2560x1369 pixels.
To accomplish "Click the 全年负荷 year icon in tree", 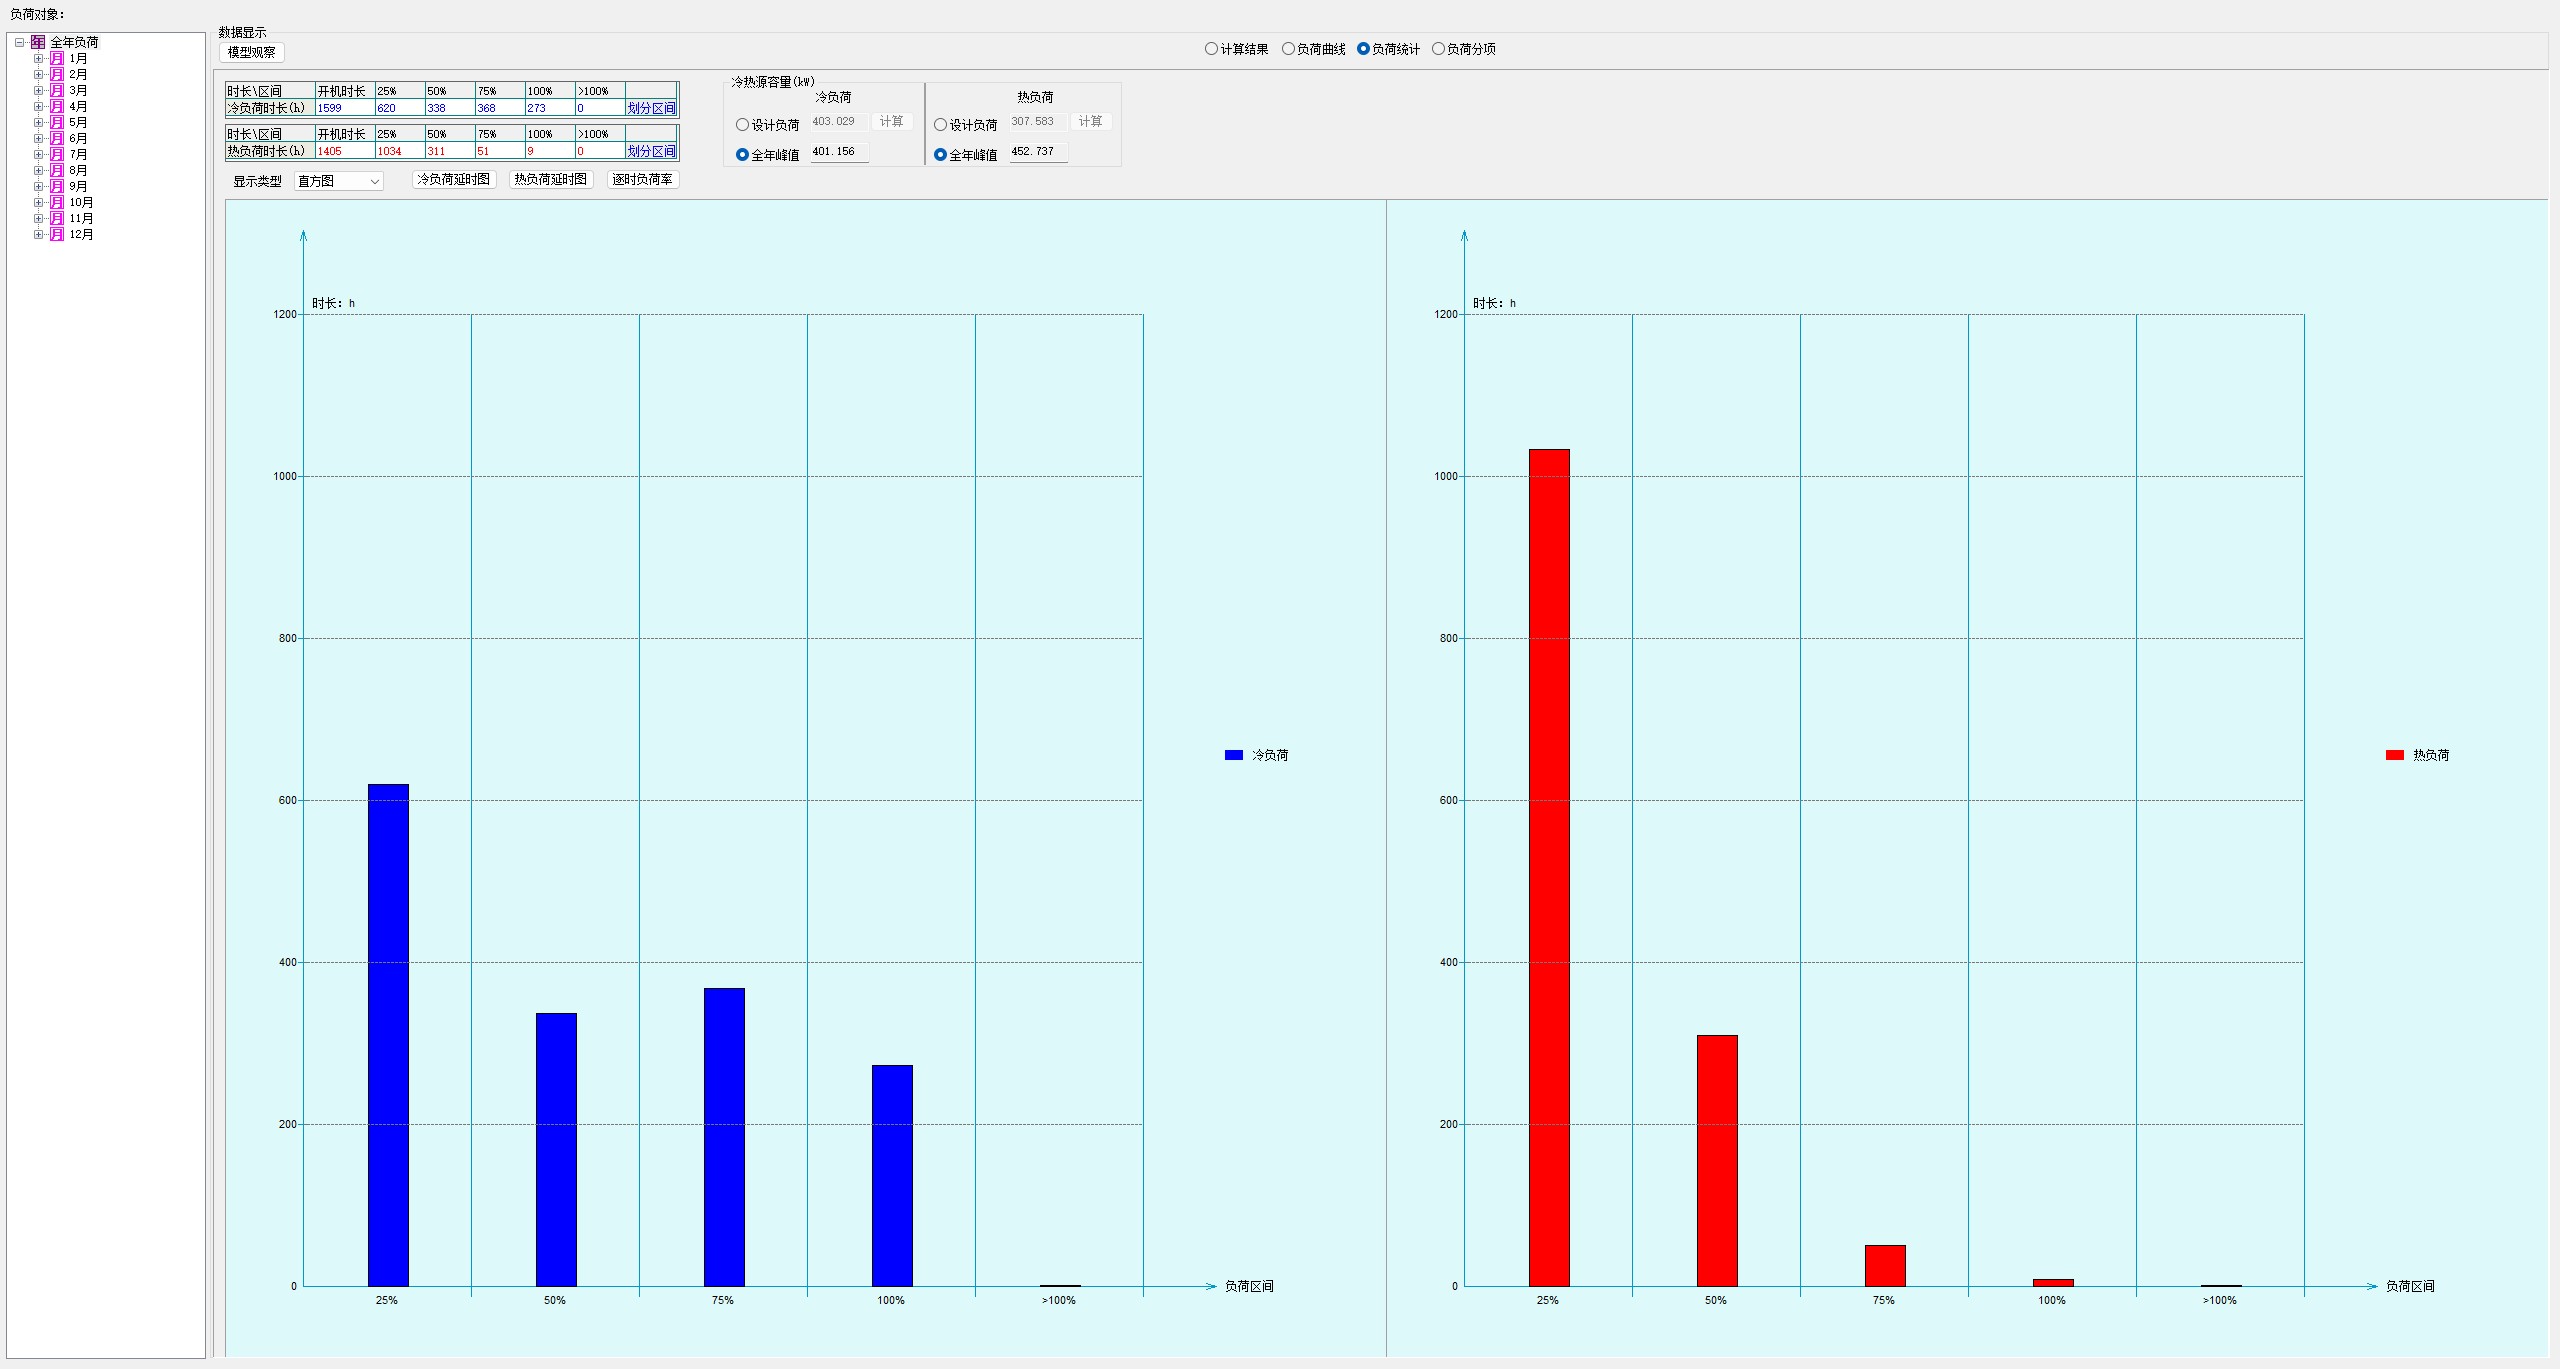I will click(x=38, y=42).
